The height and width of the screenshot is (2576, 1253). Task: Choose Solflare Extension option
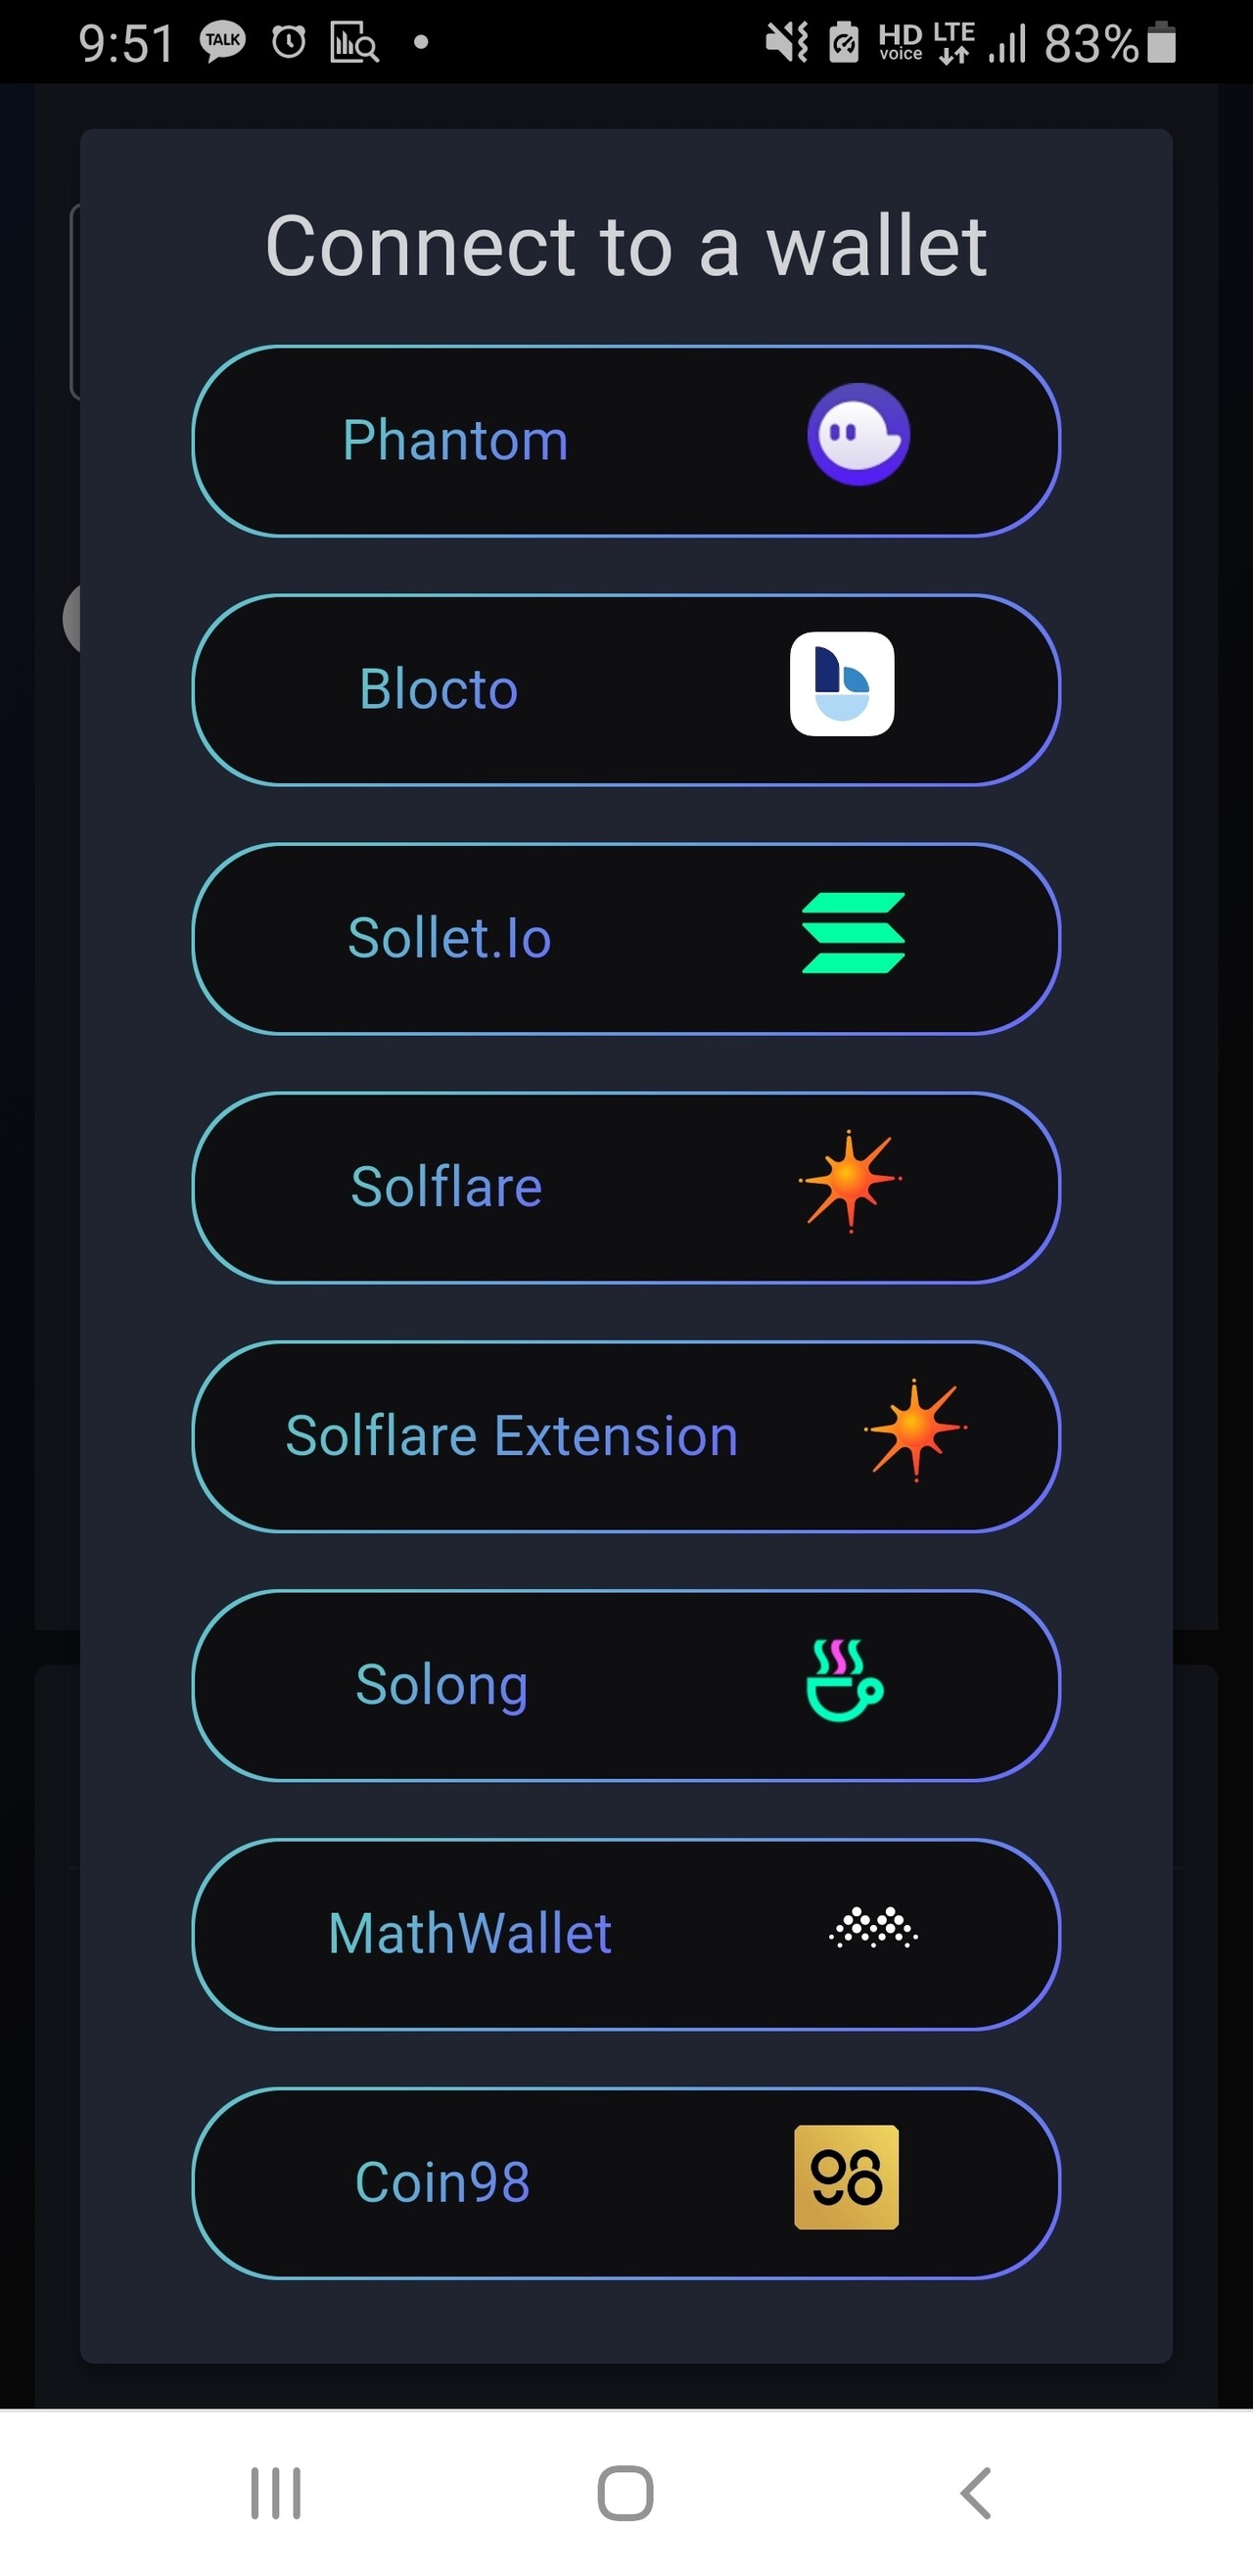click(512, 1437)
